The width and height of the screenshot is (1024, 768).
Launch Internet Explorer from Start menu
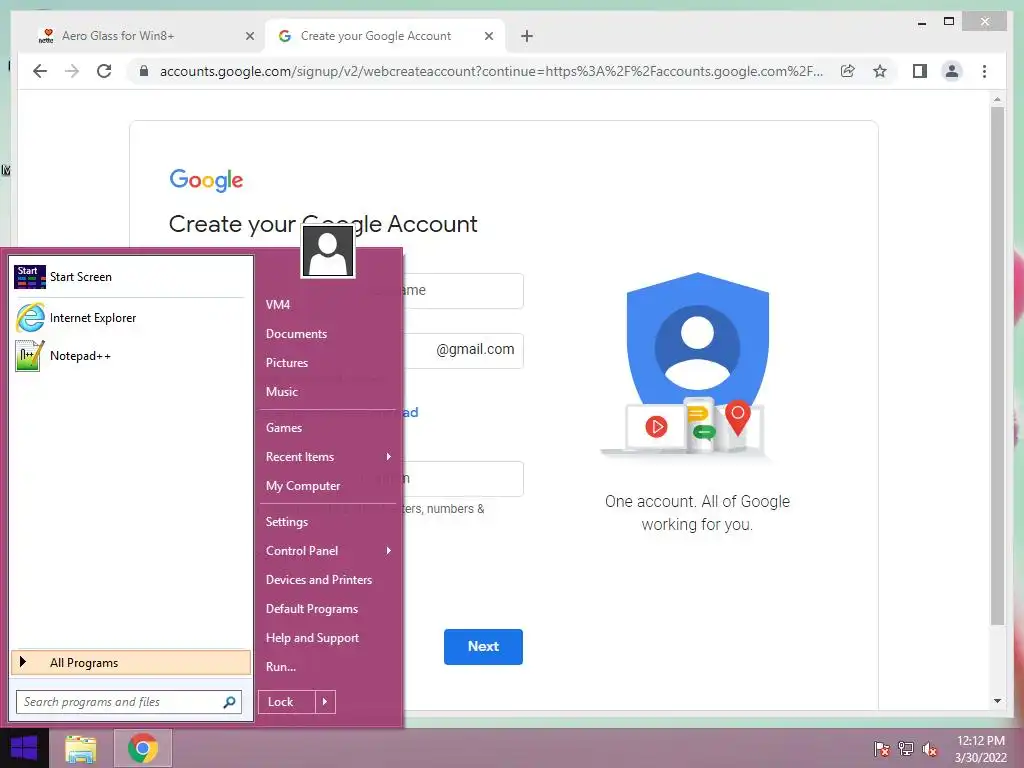(129, 318)
